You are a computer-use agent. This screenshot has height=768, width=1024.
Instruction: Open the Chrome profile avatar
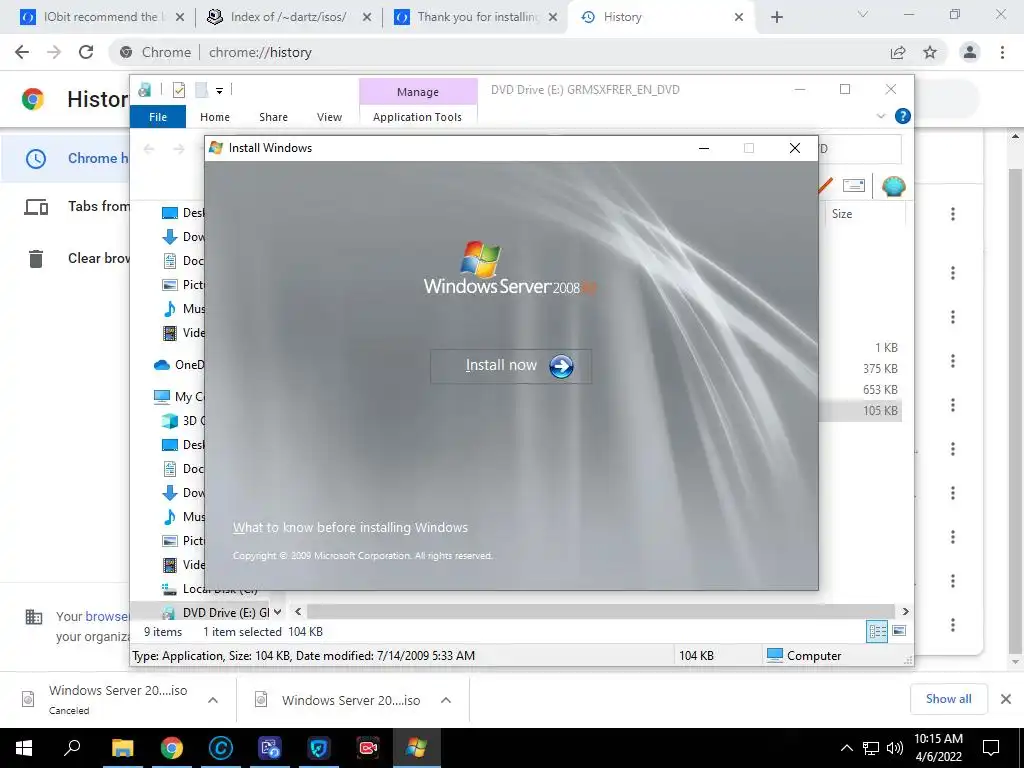[970, 52]
